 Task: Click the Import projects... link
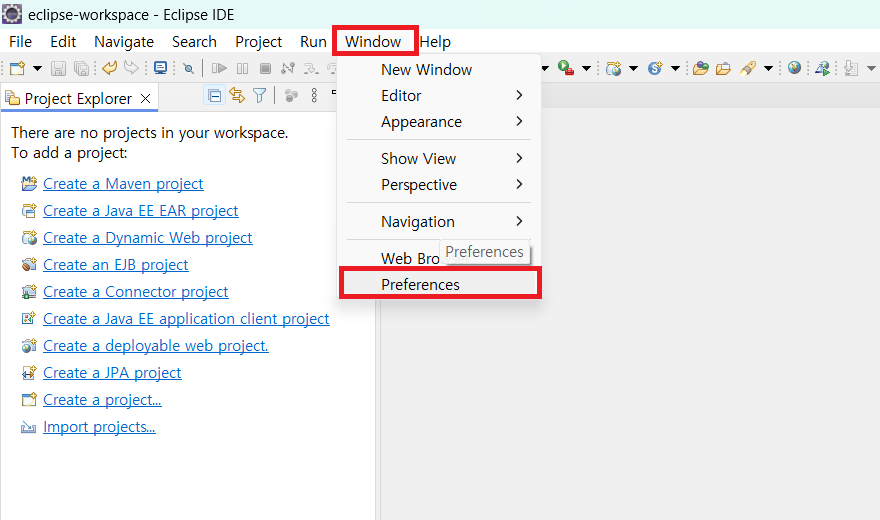tap(99, 426)
